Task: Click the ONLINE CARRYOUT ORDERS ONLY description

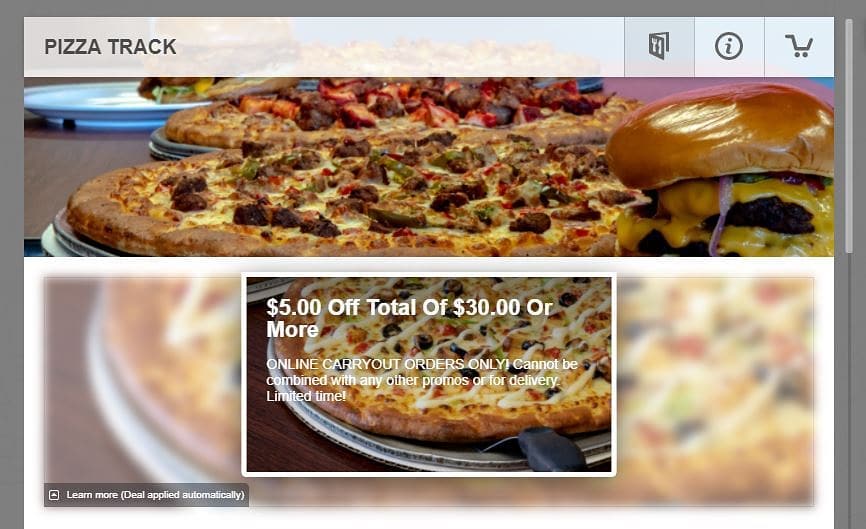Action: click(x=421, y=380)
